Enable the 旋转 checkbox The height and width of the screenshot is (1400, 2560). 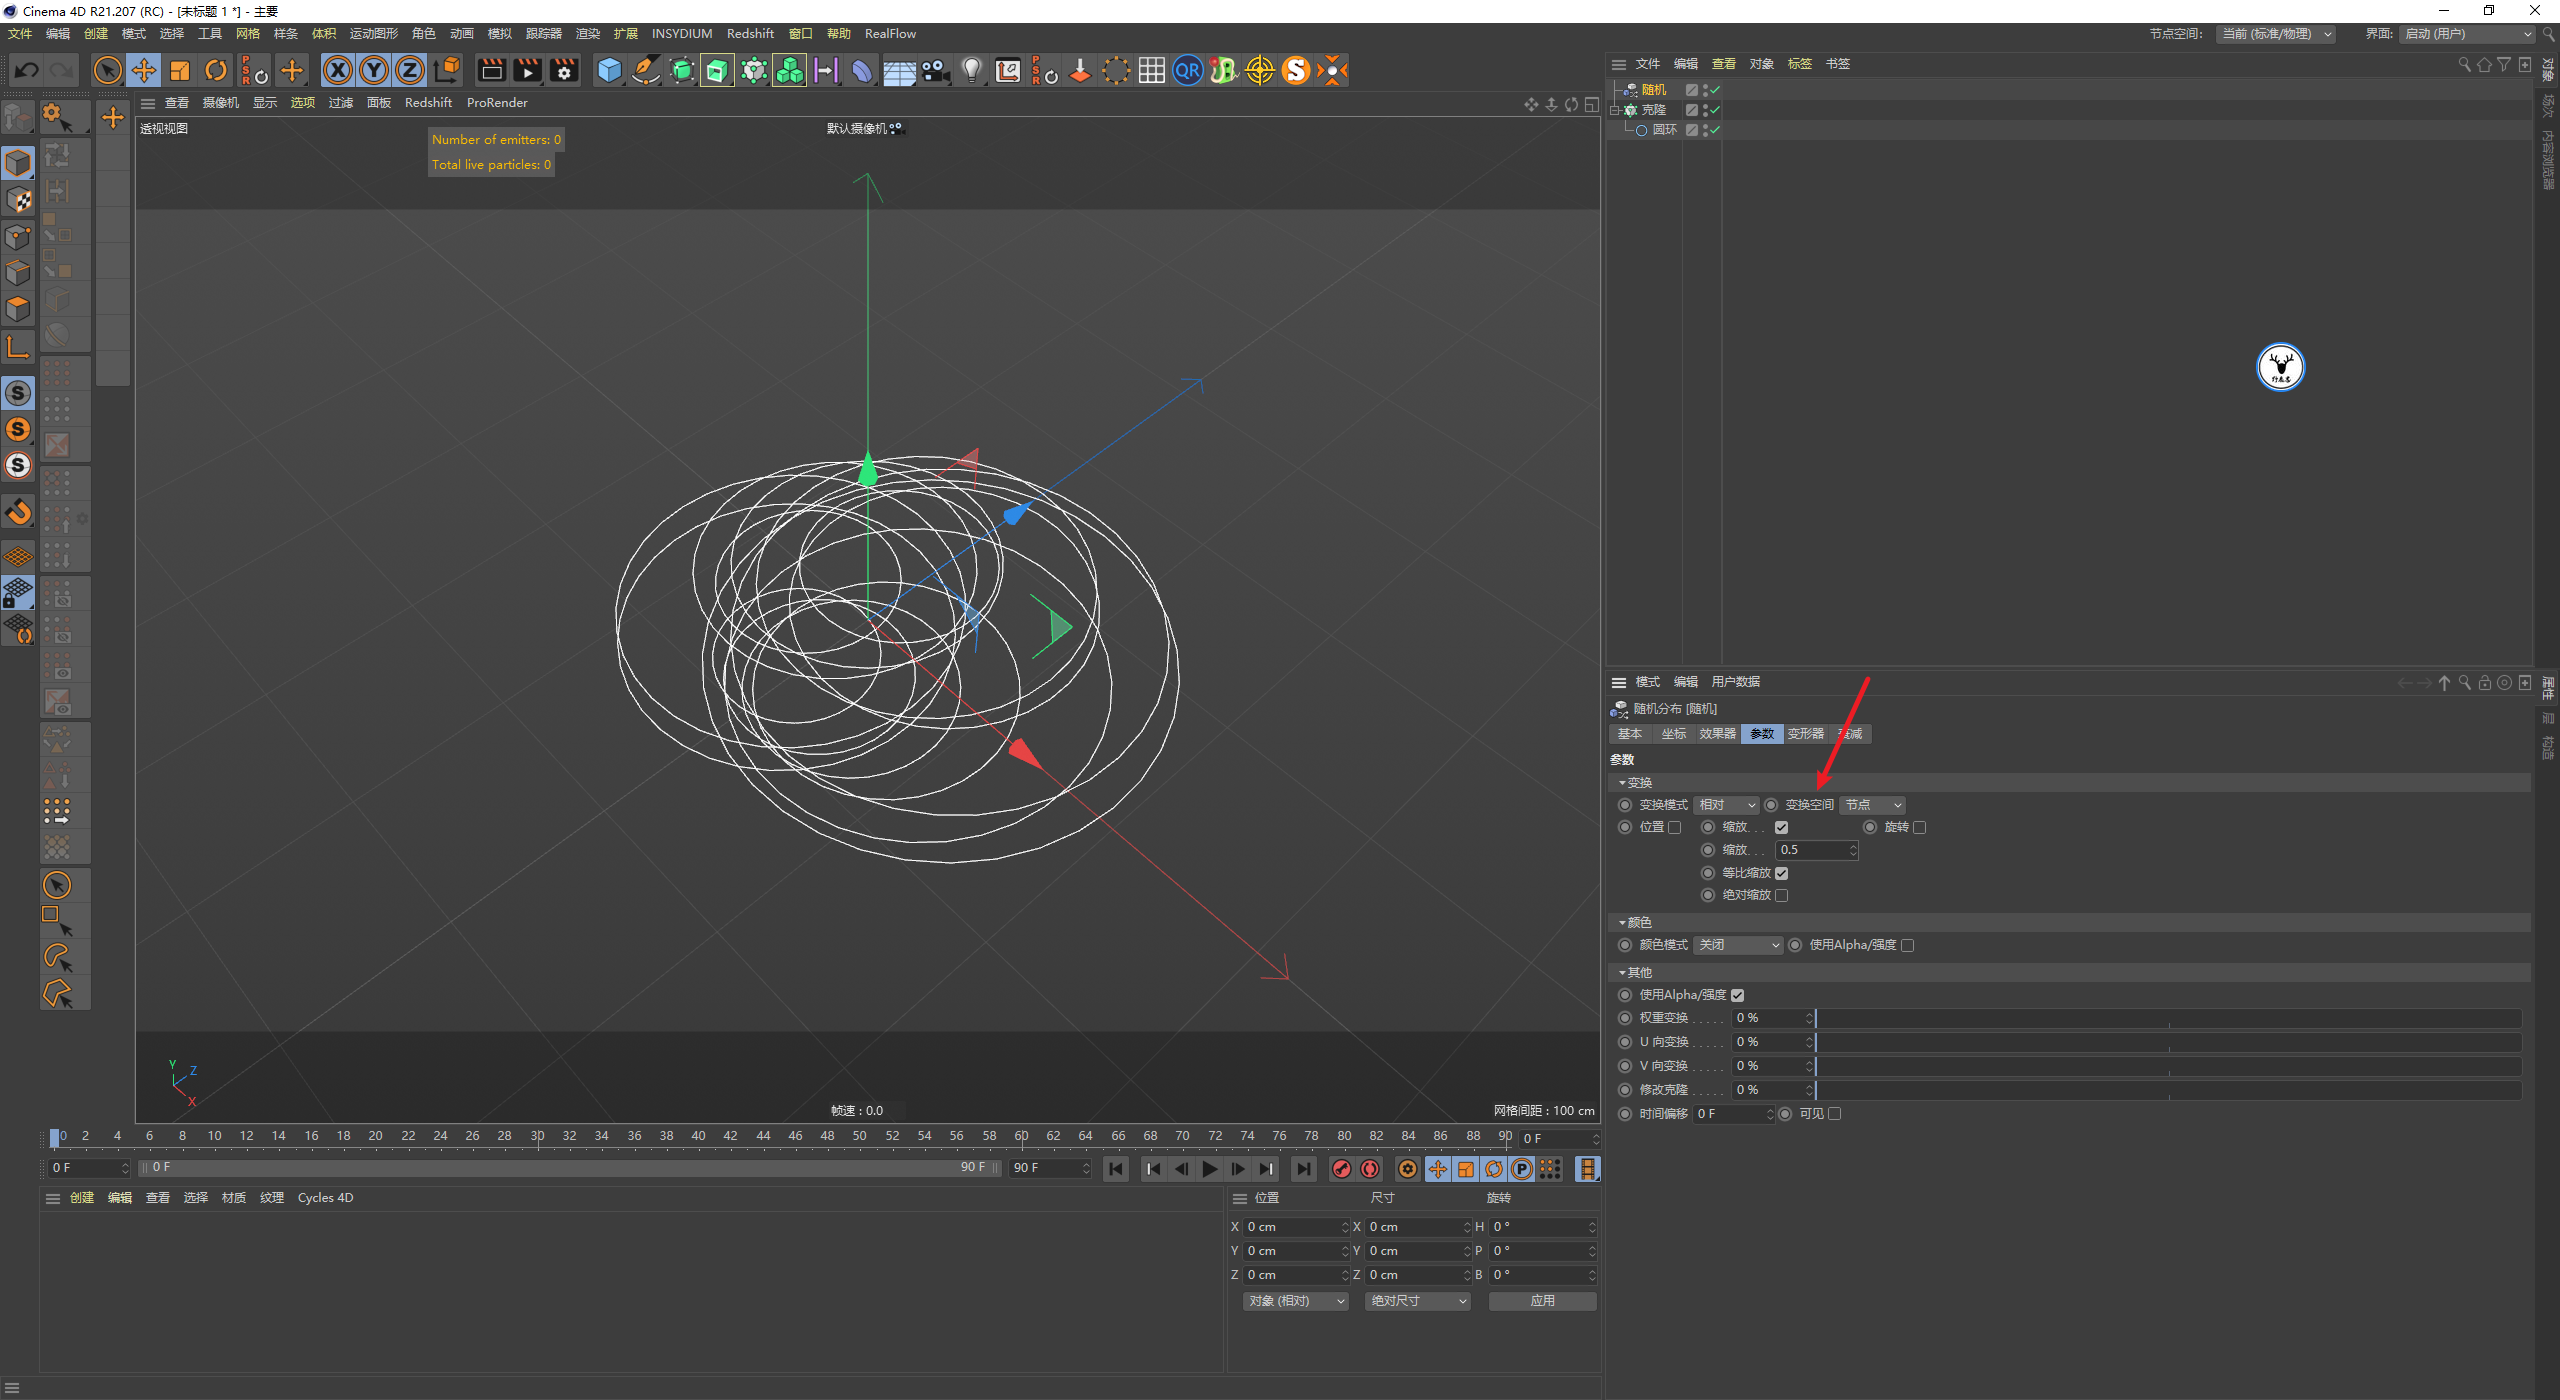tap(1919, 827)
